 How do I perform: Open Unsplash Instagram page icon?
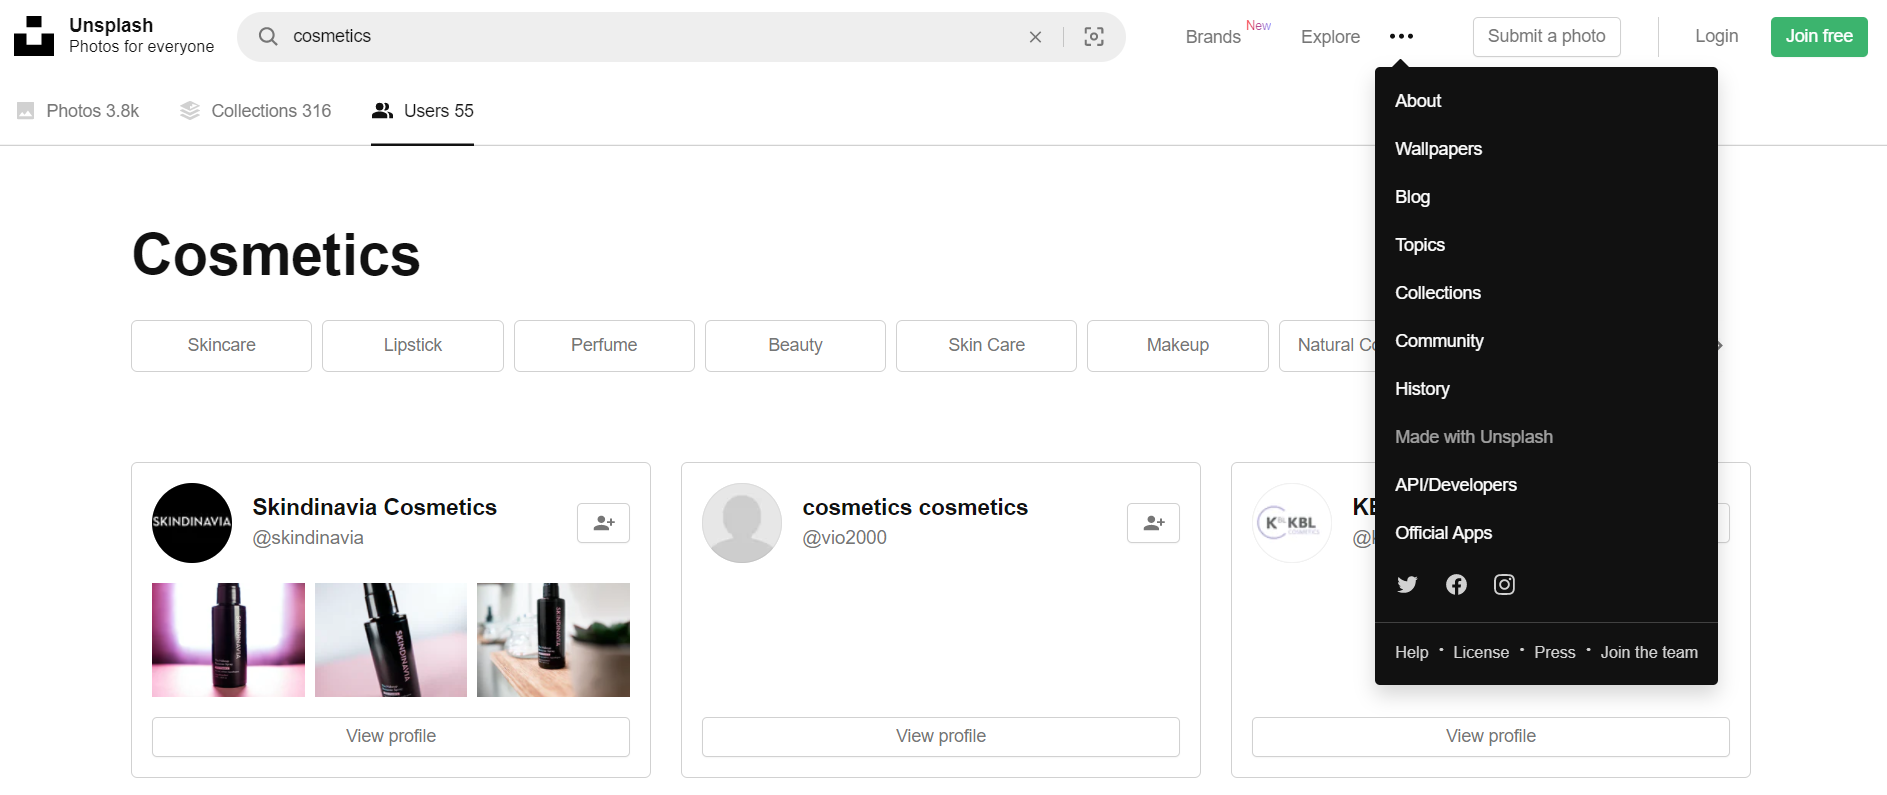point(1504,585)
